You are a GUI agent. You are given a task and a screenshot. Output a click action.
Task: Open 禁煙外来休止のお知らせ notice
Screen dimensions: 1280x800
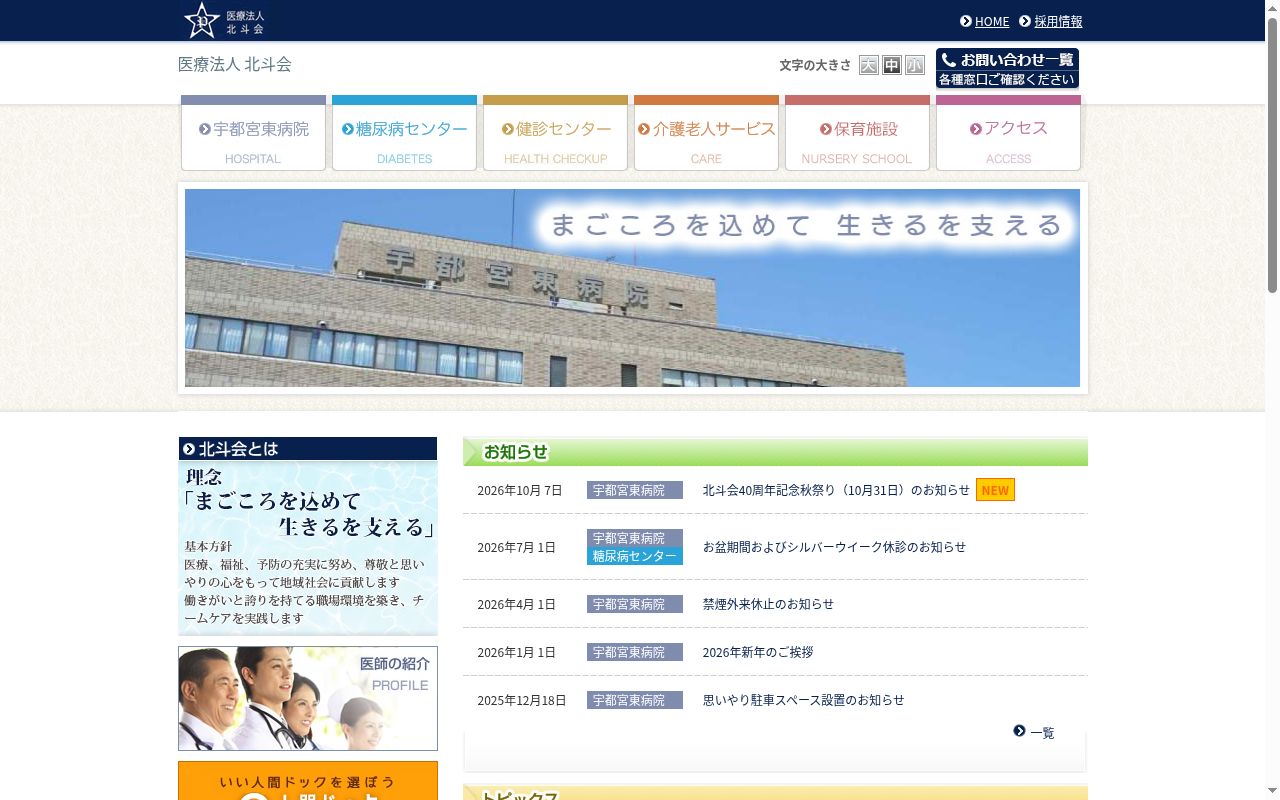(x=768, y=604)
